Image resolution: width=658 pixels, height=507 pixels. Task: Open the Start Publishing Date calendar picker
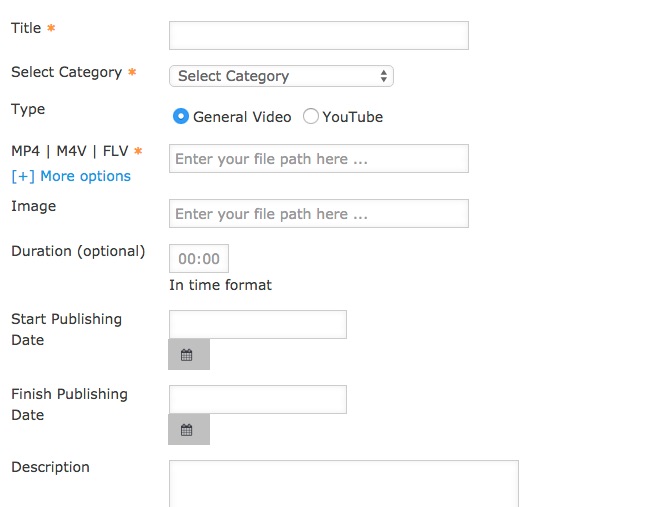pyautogui.click(x=189, y=355)
